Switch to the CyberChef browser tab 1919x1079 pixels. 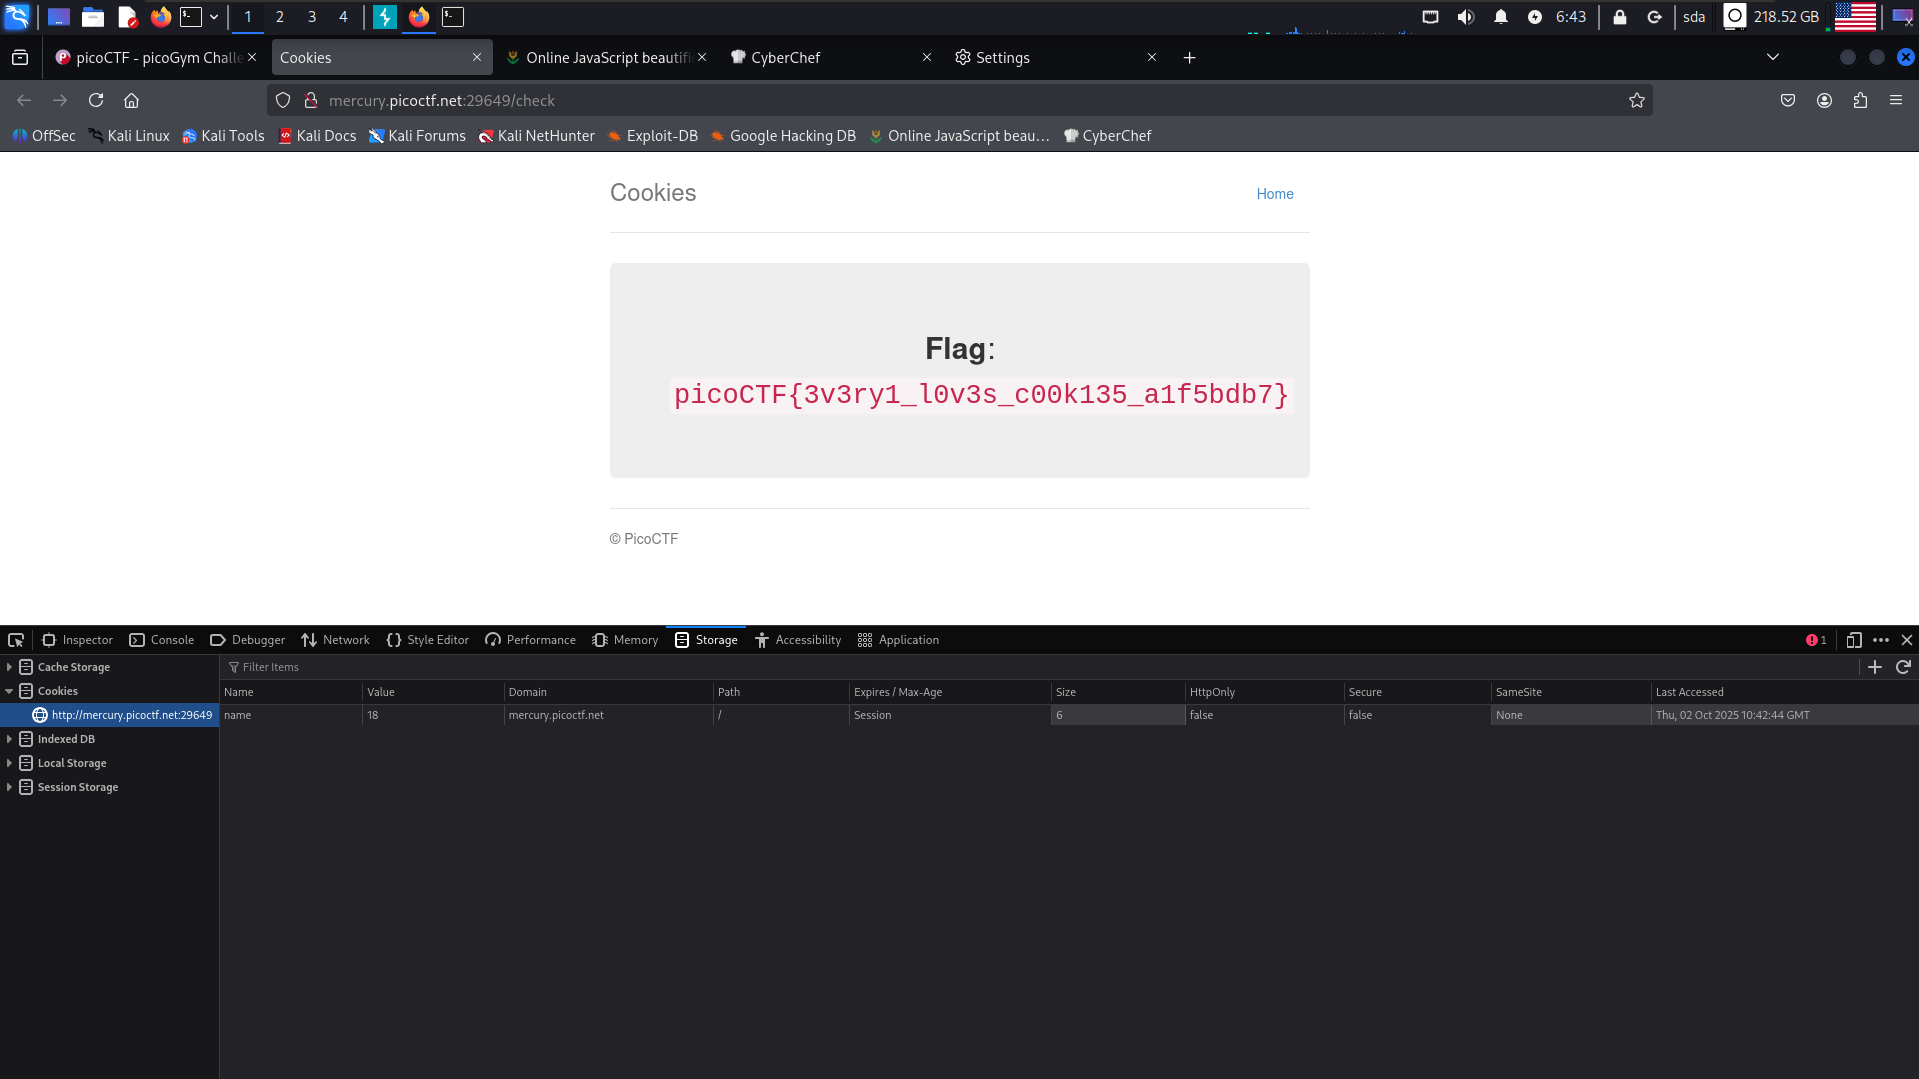[x=785, y=58]
